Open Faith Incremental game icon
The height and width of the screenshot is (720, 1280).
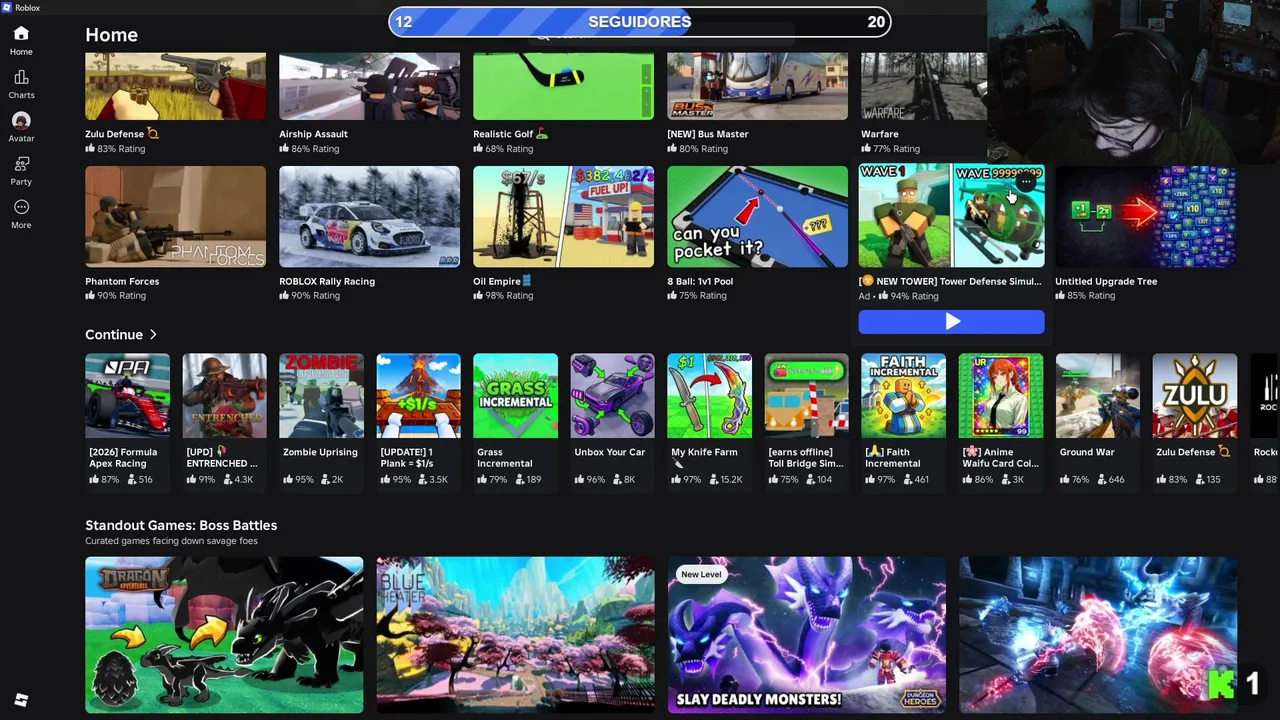tap(903, 395)
